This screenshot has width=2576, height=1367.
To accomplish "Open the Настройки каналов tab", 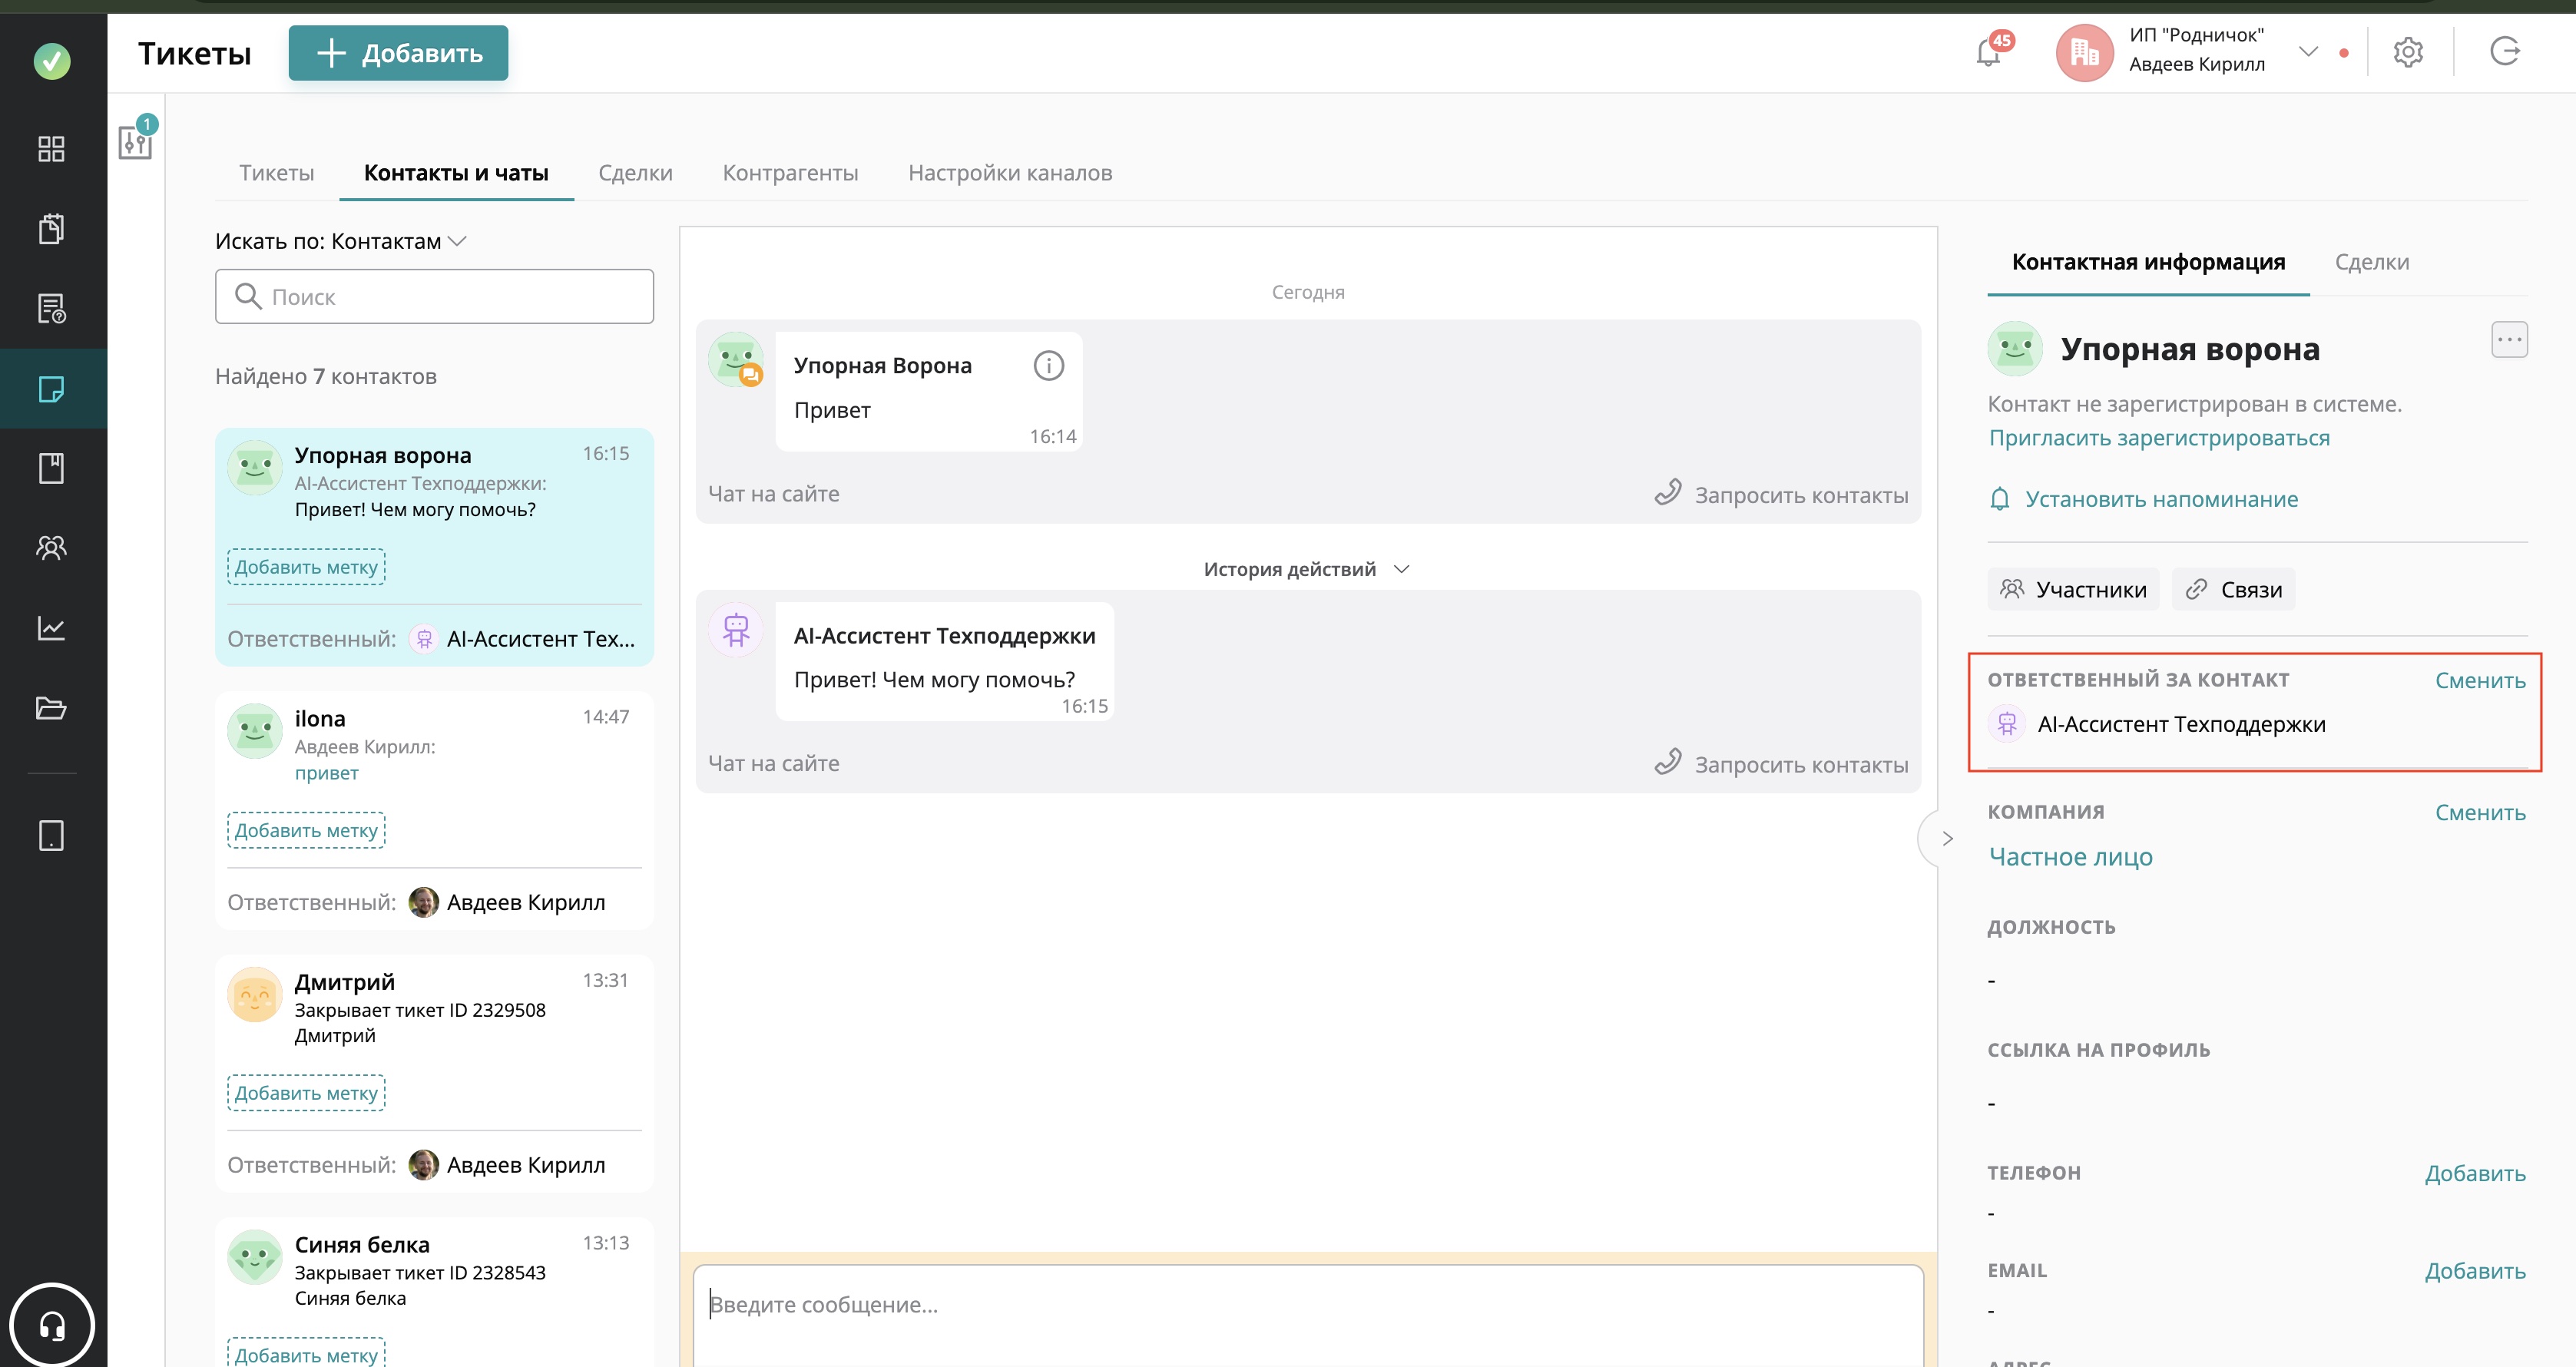I will 1009,173.
